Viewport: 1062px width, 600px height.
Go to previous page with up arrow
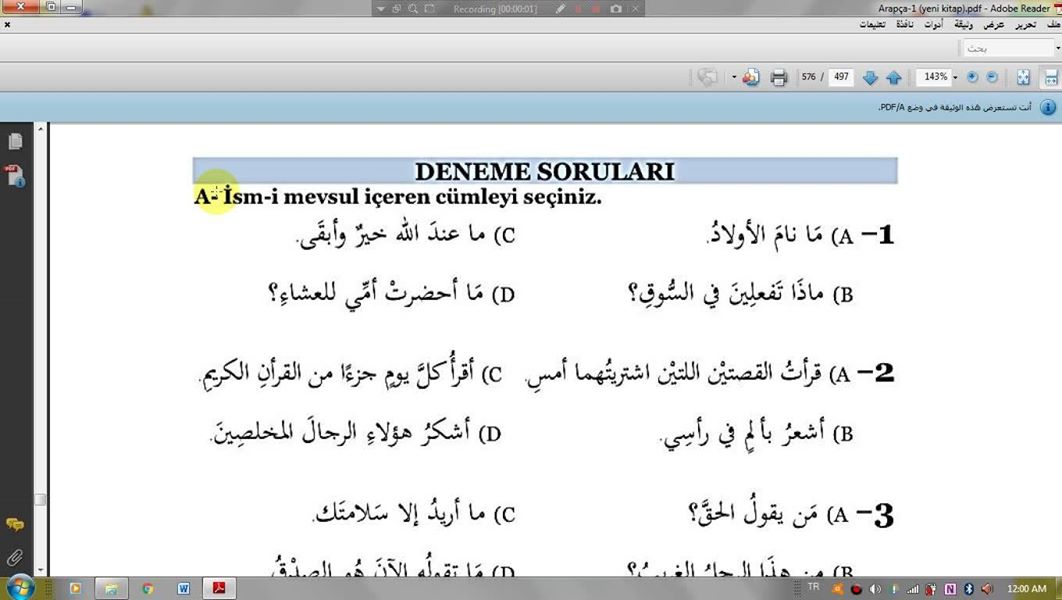click(893, 78)
